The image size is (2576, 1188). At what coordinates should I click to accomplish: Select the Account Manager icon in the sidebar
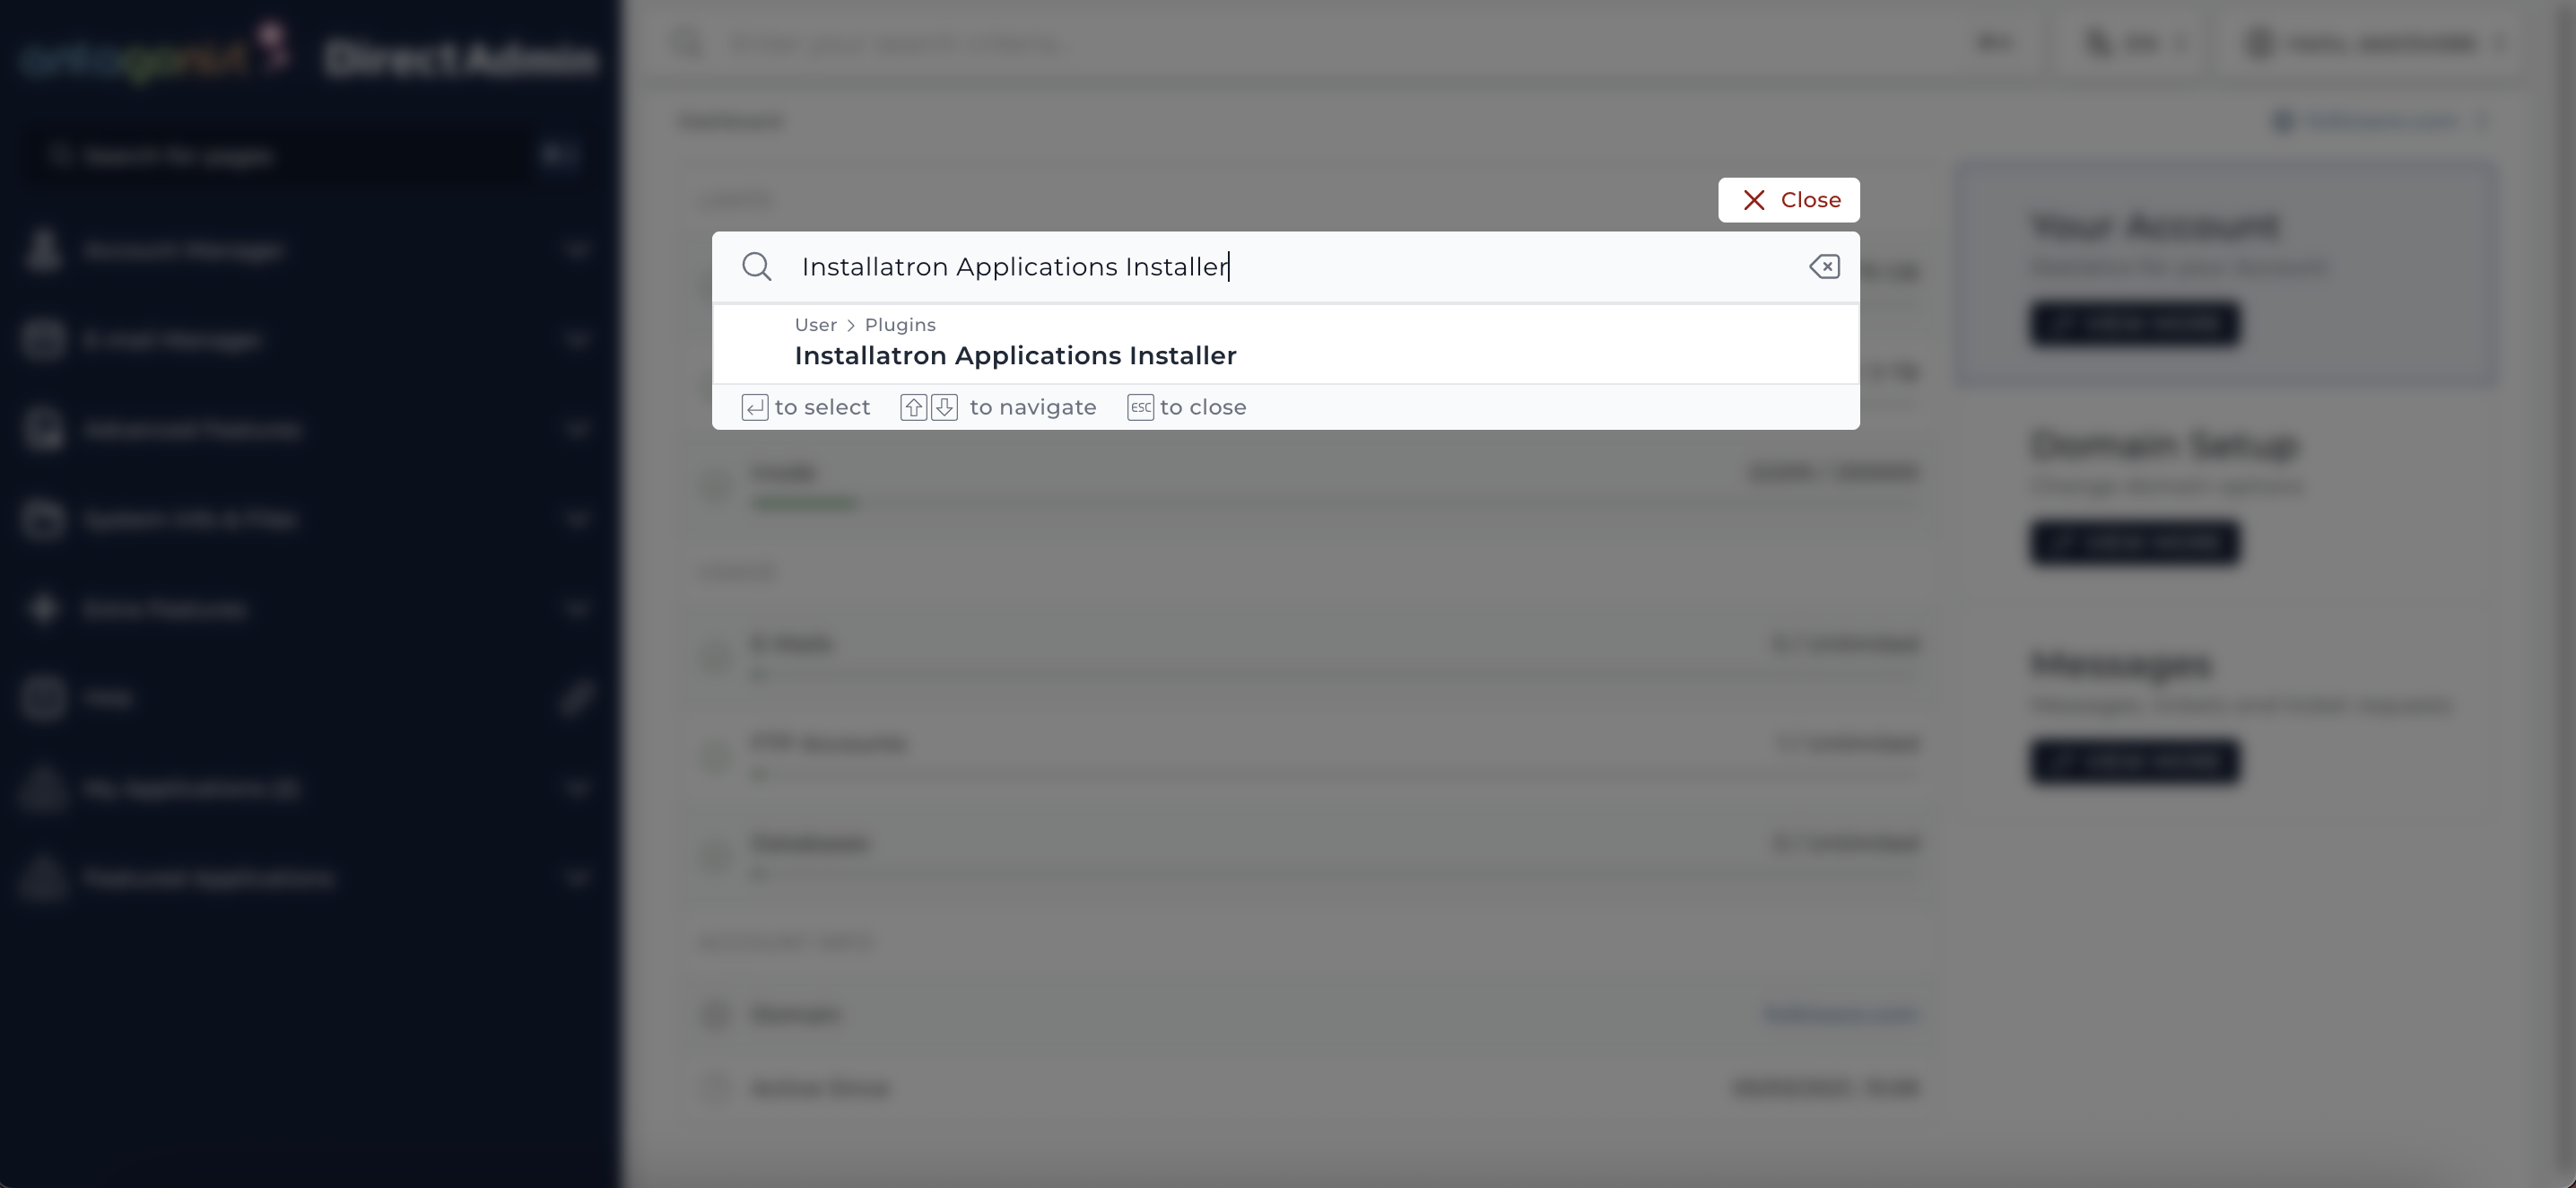click(42, 251)
